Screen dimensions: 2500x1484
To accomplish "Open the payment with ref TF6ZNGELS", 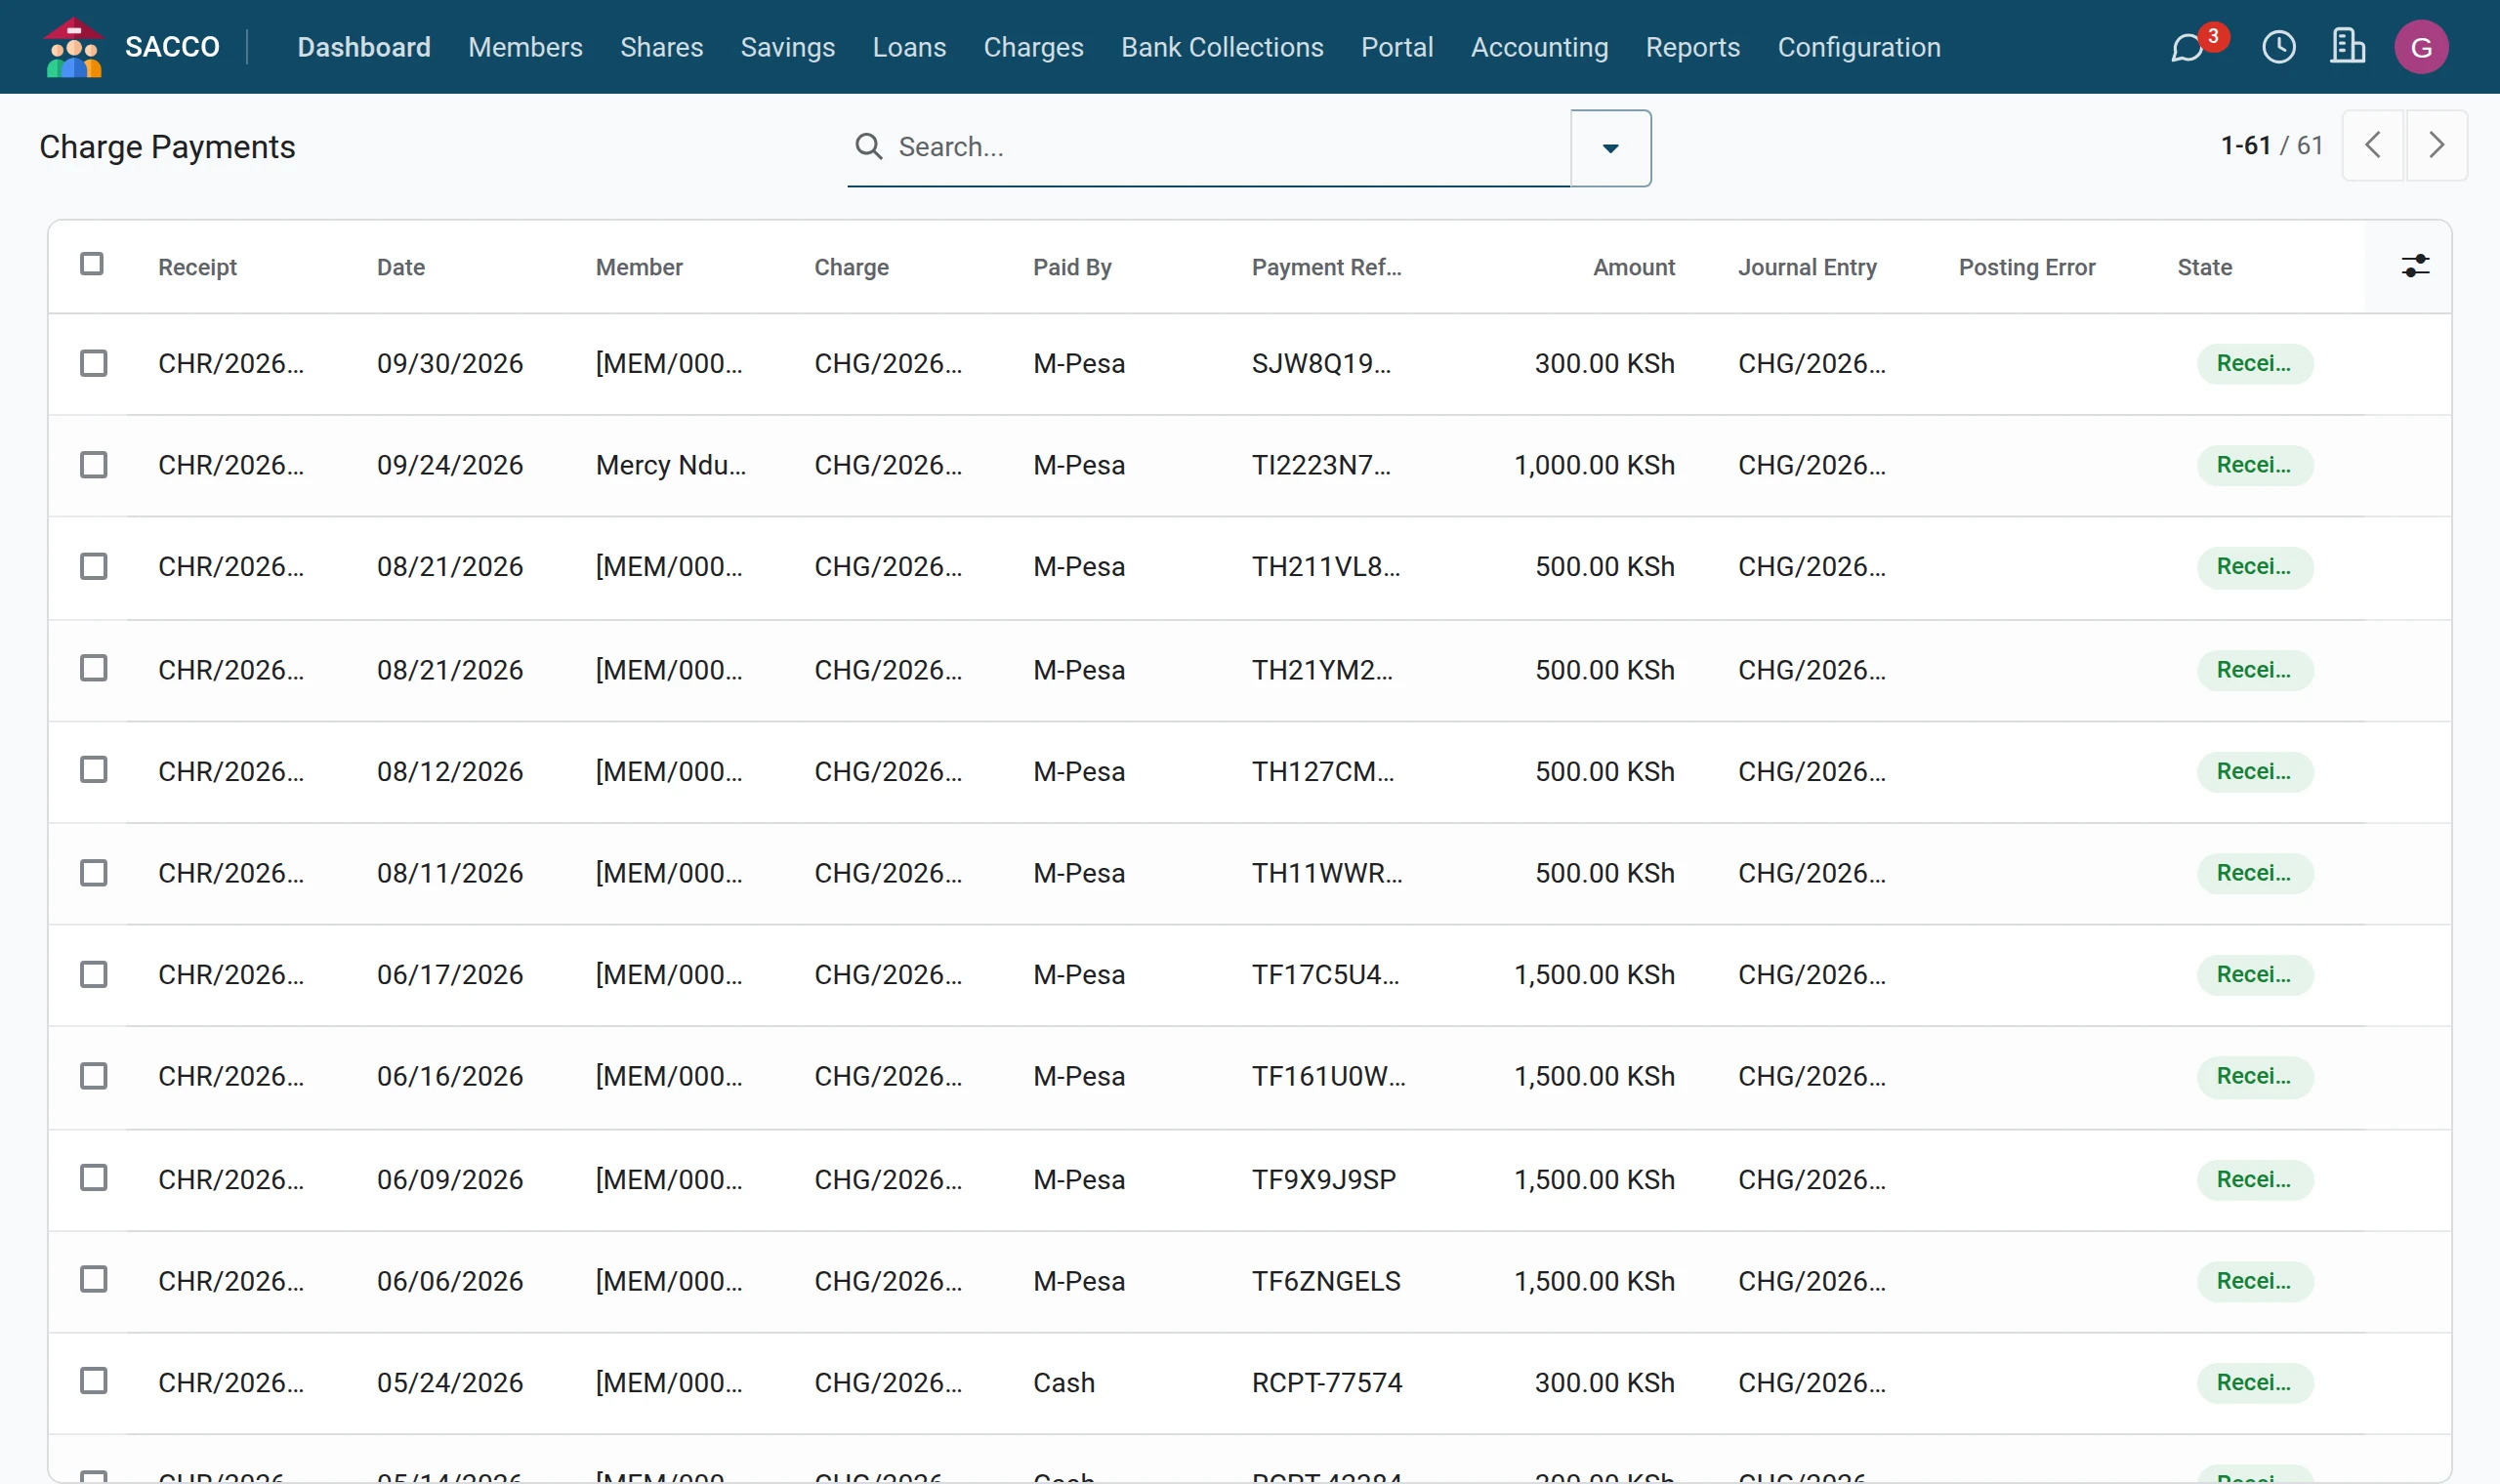I will (1326, 1281).
